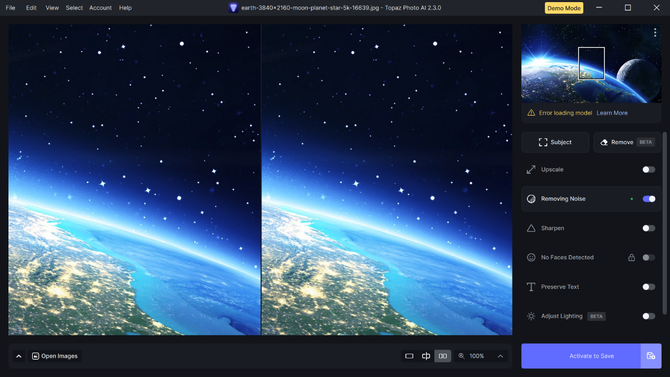670x377 pixels.
Task: Click the navigator thumbnail preview
Action: [x=591, y=63]
